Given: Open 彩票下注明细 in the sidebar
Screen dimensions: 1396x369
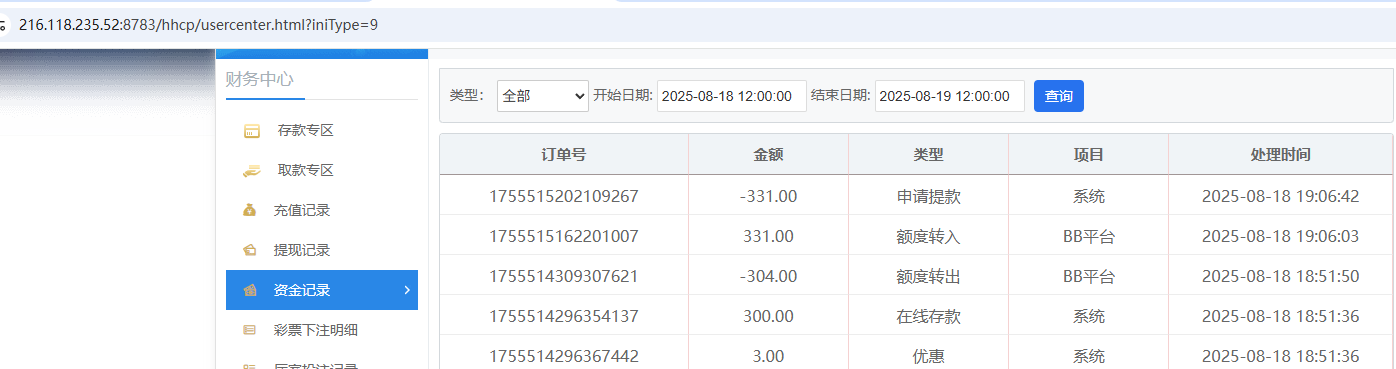Looking at the screenshot, I should tap(322, 330).
